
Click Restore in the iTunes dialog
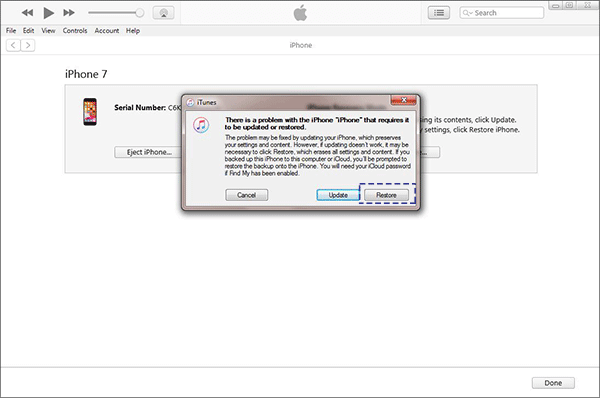[386, 195]
